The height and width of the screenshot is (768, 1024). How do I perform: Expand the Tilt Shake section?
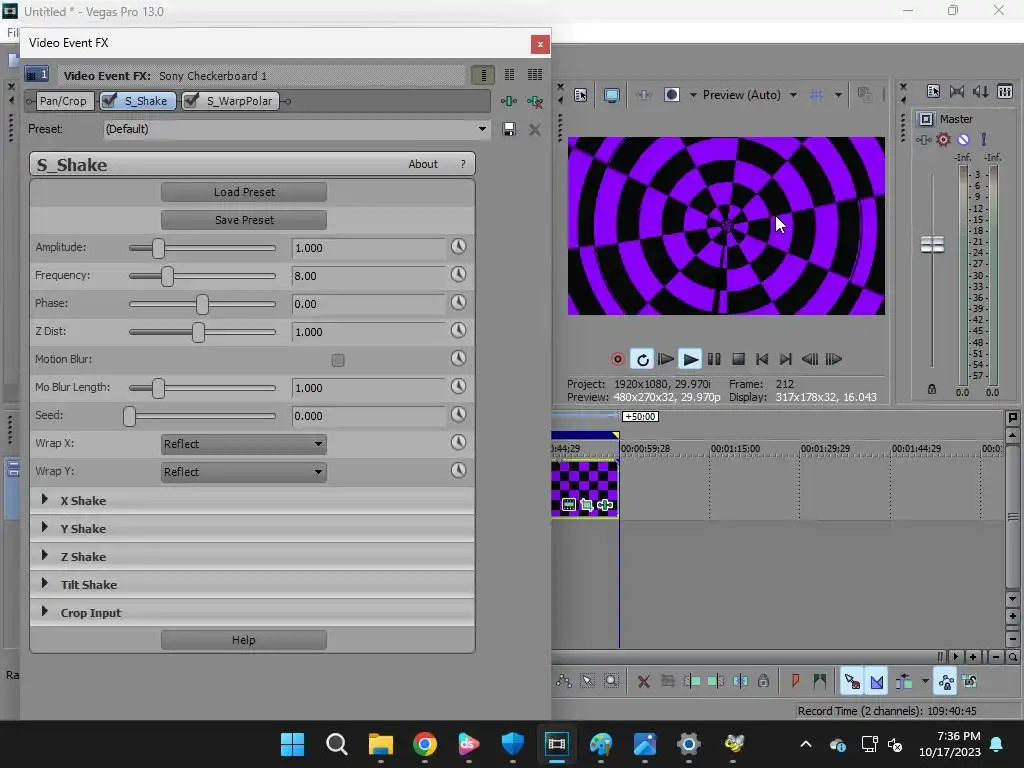(x=44, y=584)
